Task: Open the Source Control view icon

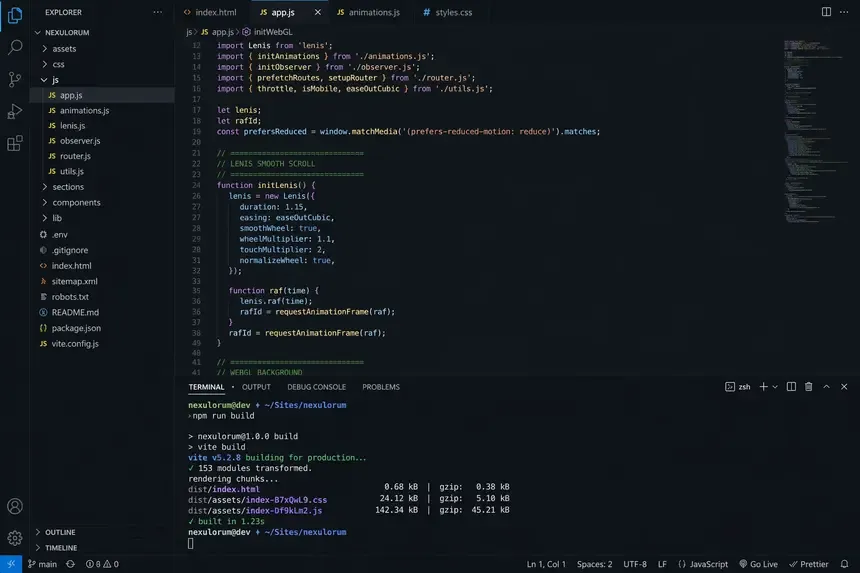Action: tap(15, 80)
